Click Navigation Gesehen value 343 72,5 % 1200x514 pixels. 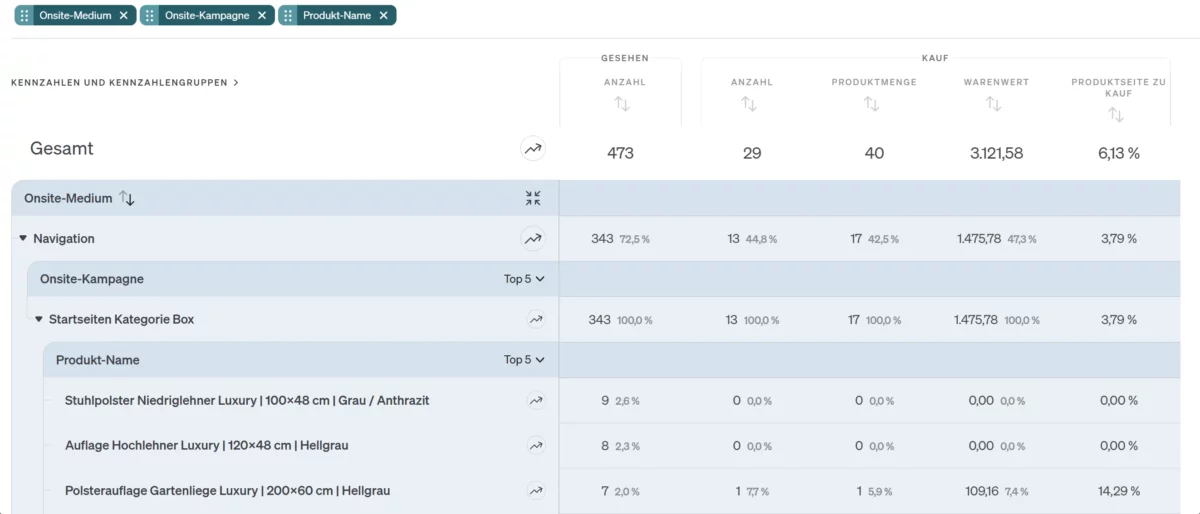(620, 239)
